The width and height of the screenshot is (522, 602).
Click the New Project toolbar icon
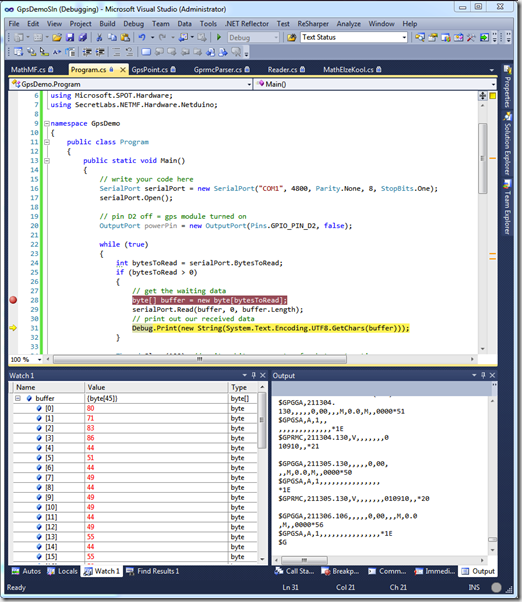point(18,37)
